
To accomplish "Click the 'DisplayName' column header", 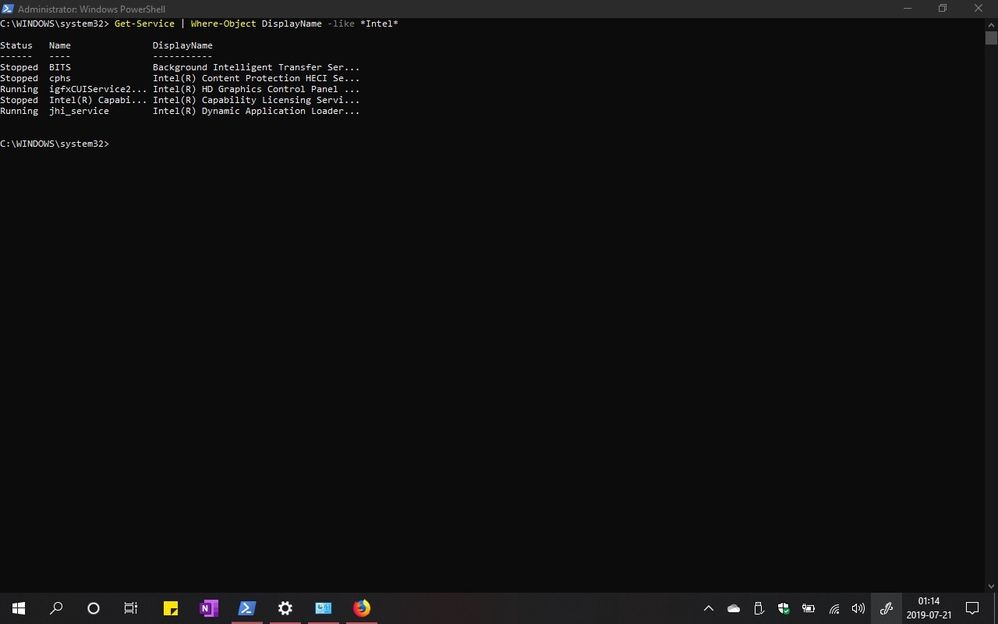I will (x=183, y=45).
